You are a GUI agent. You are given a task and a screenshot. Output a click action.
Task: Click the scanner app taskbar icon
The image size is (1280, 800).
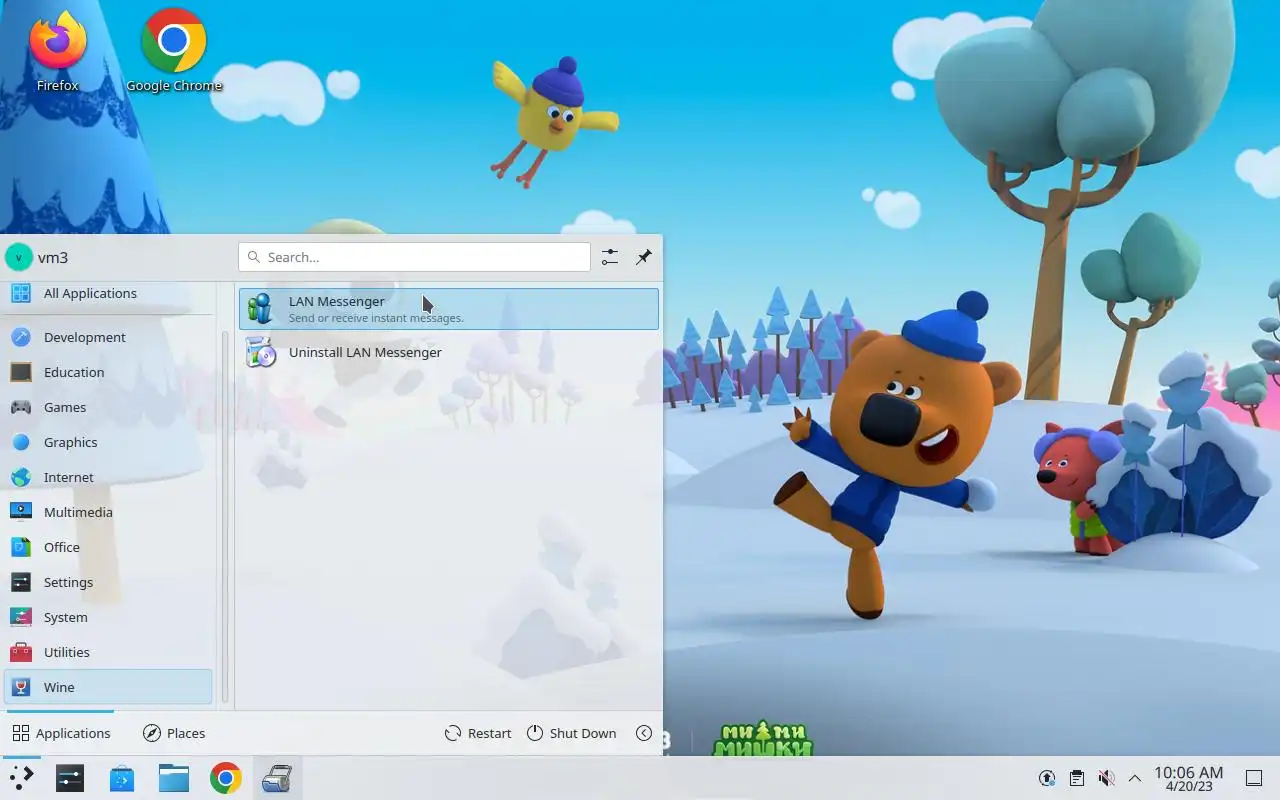tap(277, 778)
